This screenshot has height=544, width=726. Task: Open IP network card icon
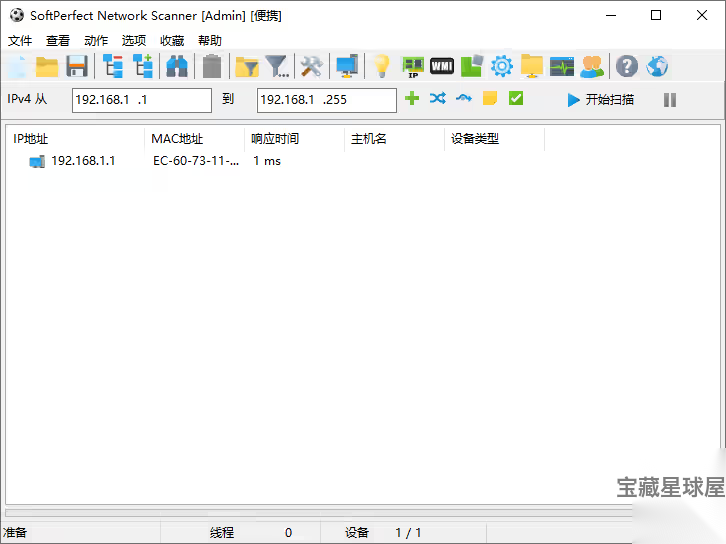click(413, 67)
